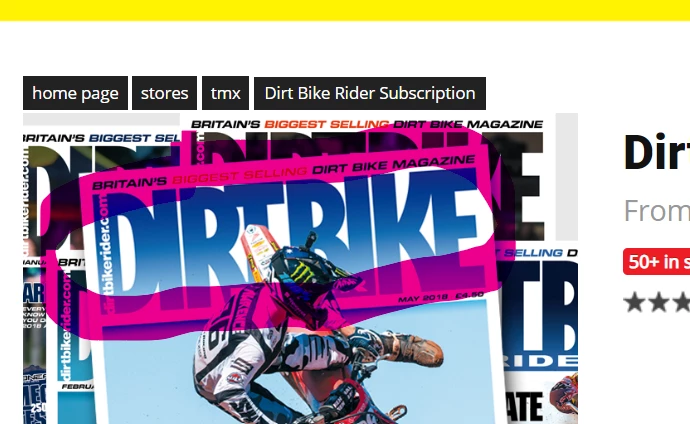Click the second rating star
This screenshot has height=424, width=690.
coord(659,303)
